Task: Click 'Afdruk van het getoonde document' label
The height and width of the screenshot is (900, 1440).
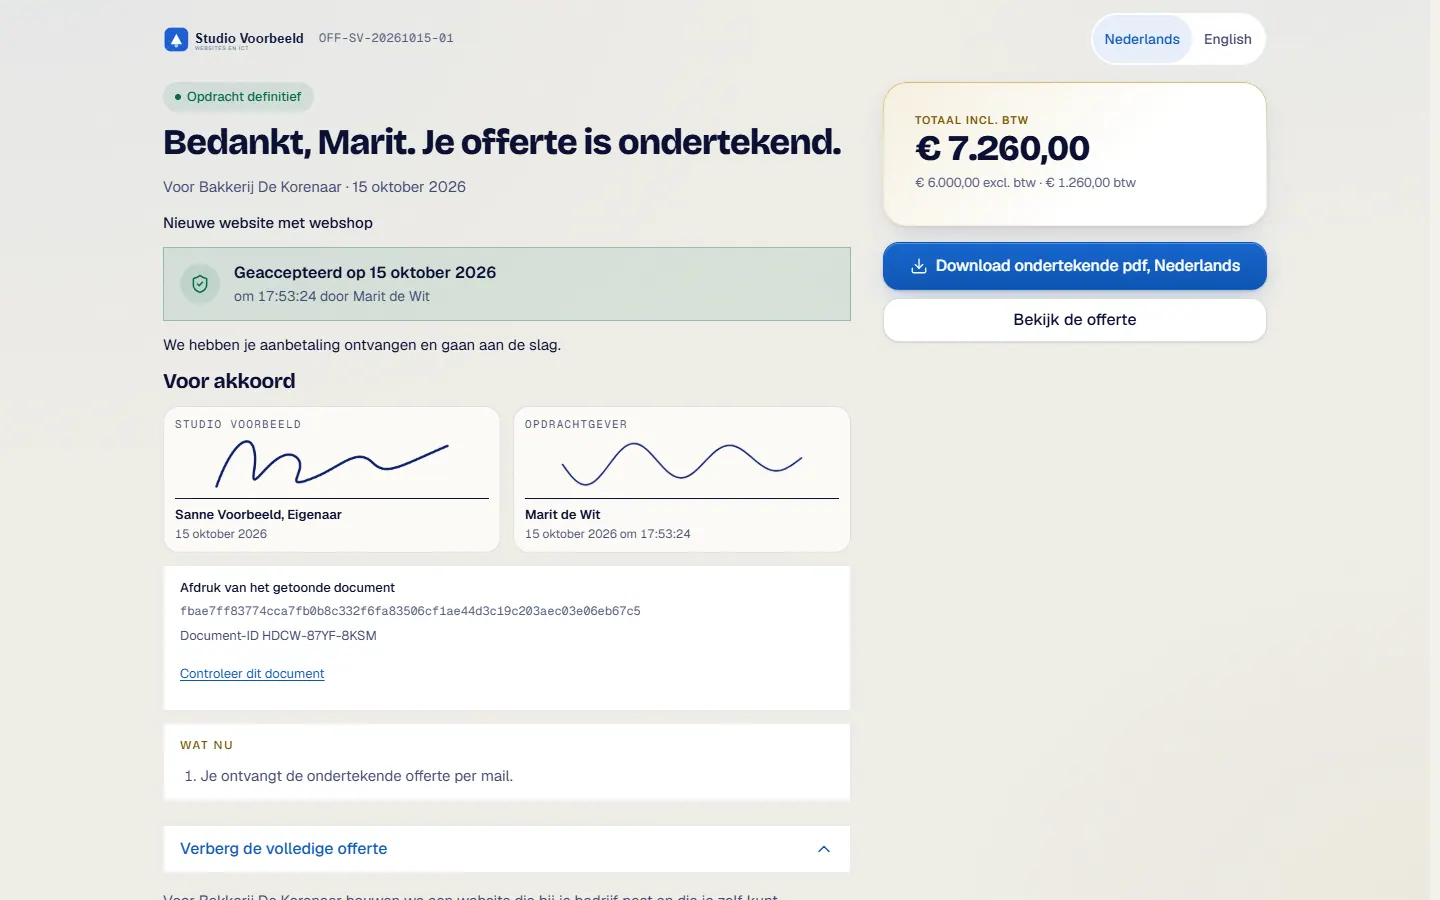Action: 287,588
